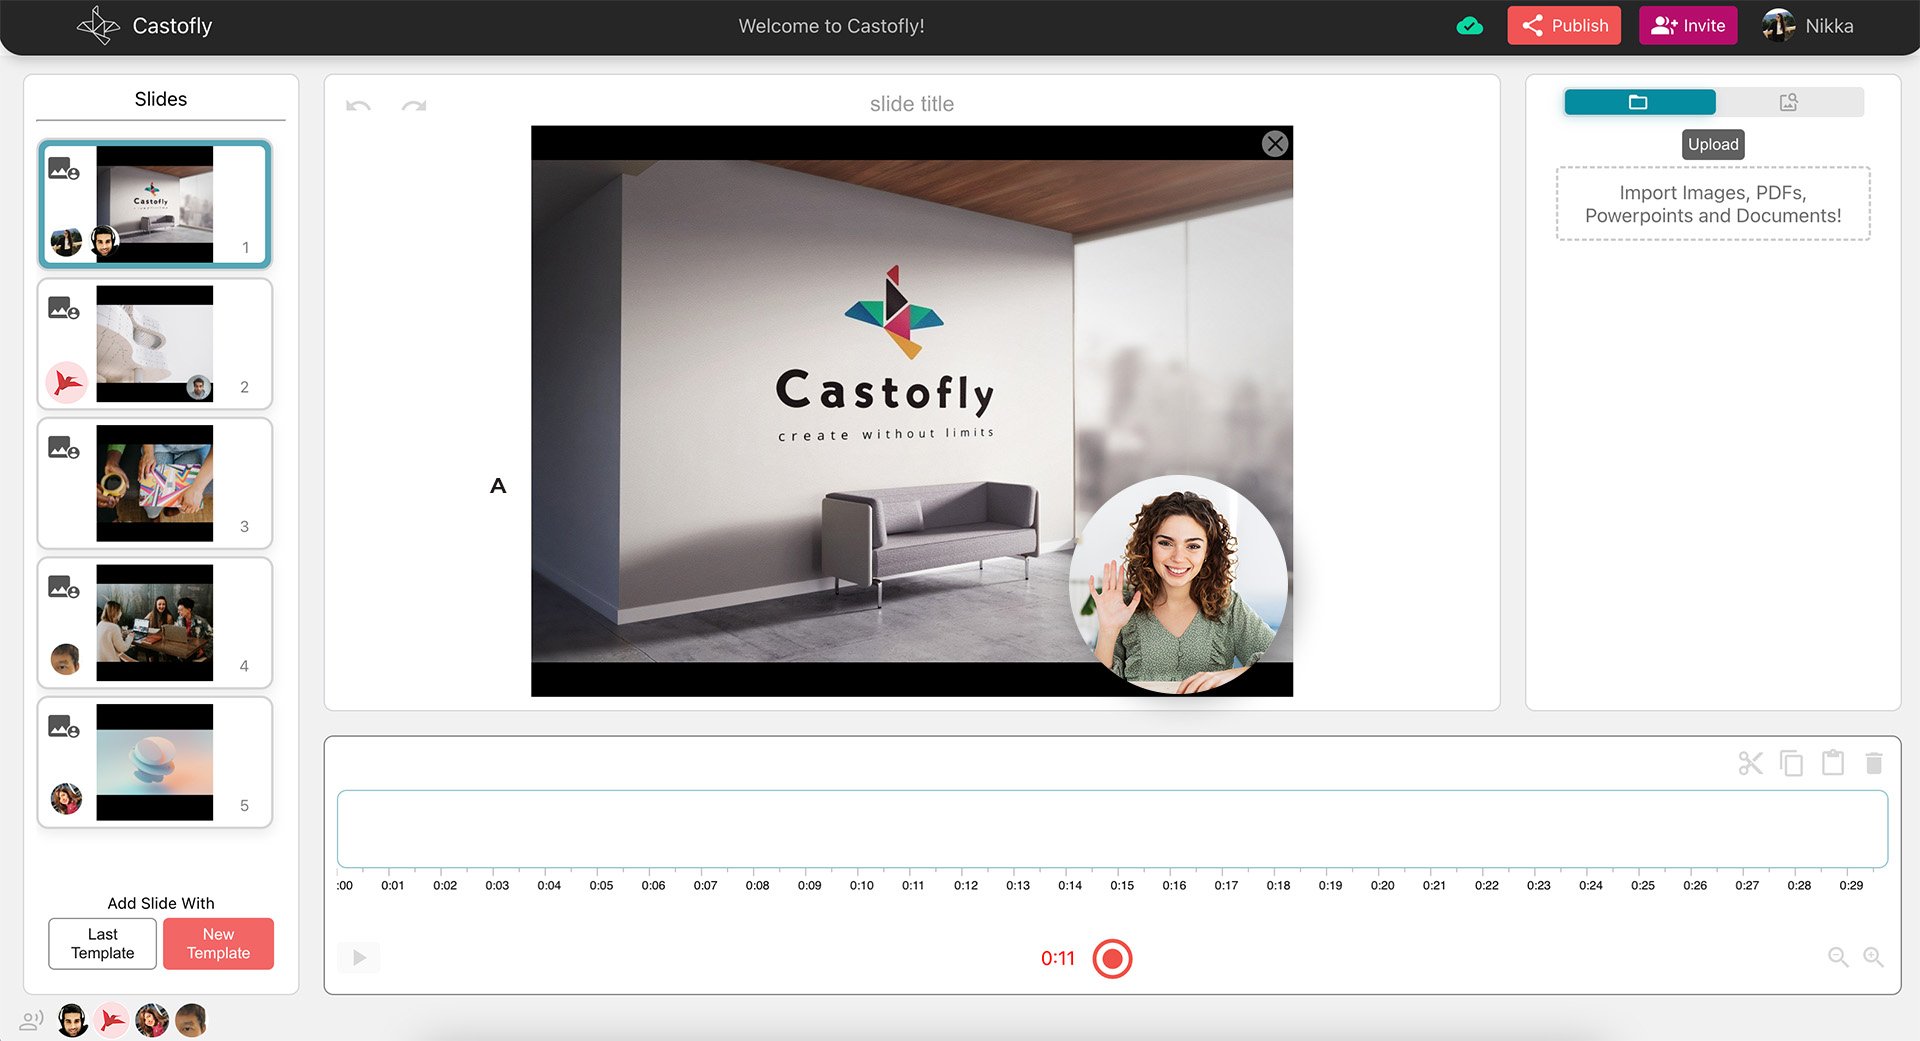Edit the slide title field
Image resolution: width=1920 pixels, height=1041 pixels.
[x=912, y=104]
